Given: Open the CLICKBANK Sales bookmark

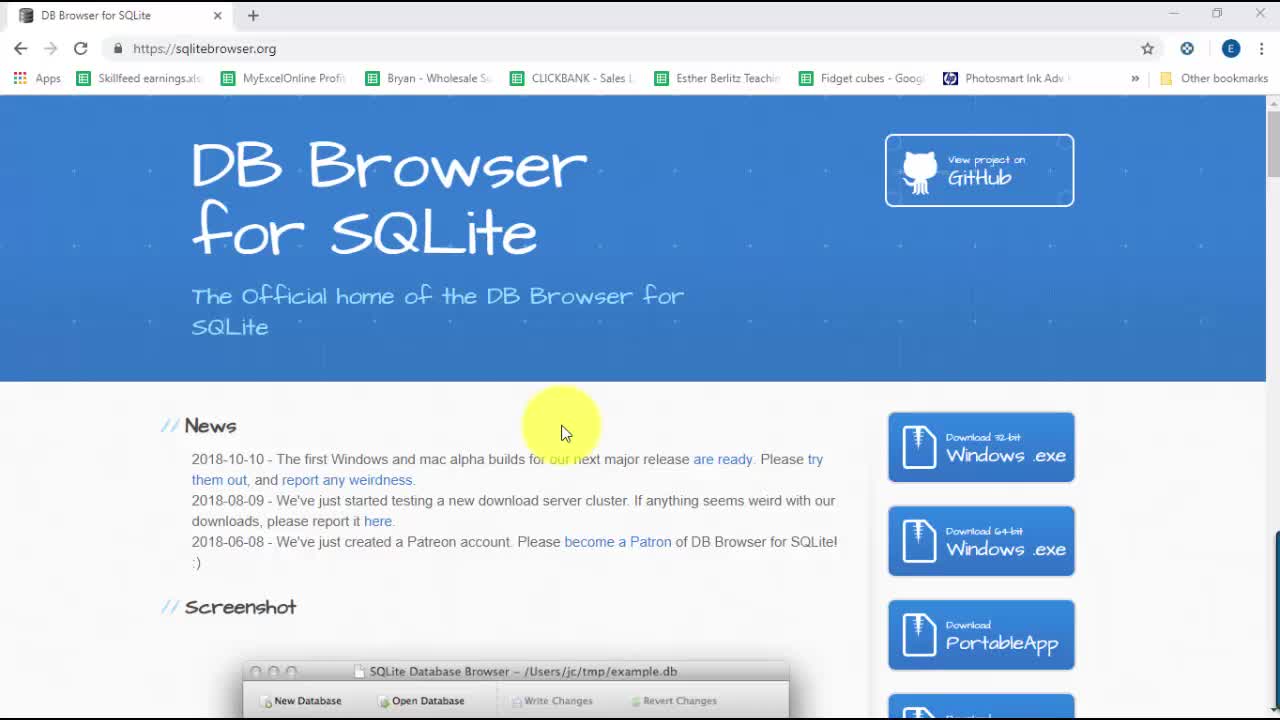Looking at the screenshot, I should pyautogui.click(x=572, y=78).
